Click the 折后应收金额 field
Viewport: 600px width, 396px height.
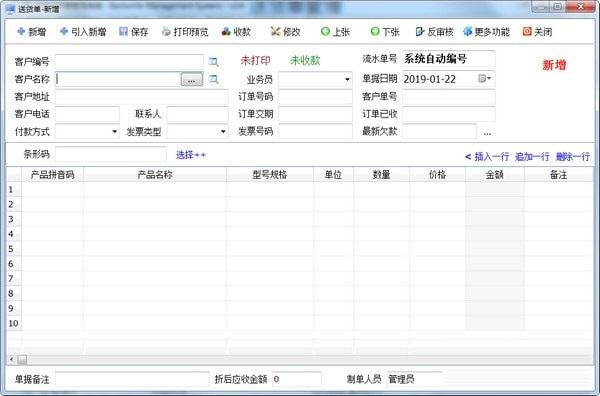(x=297, y=379)
